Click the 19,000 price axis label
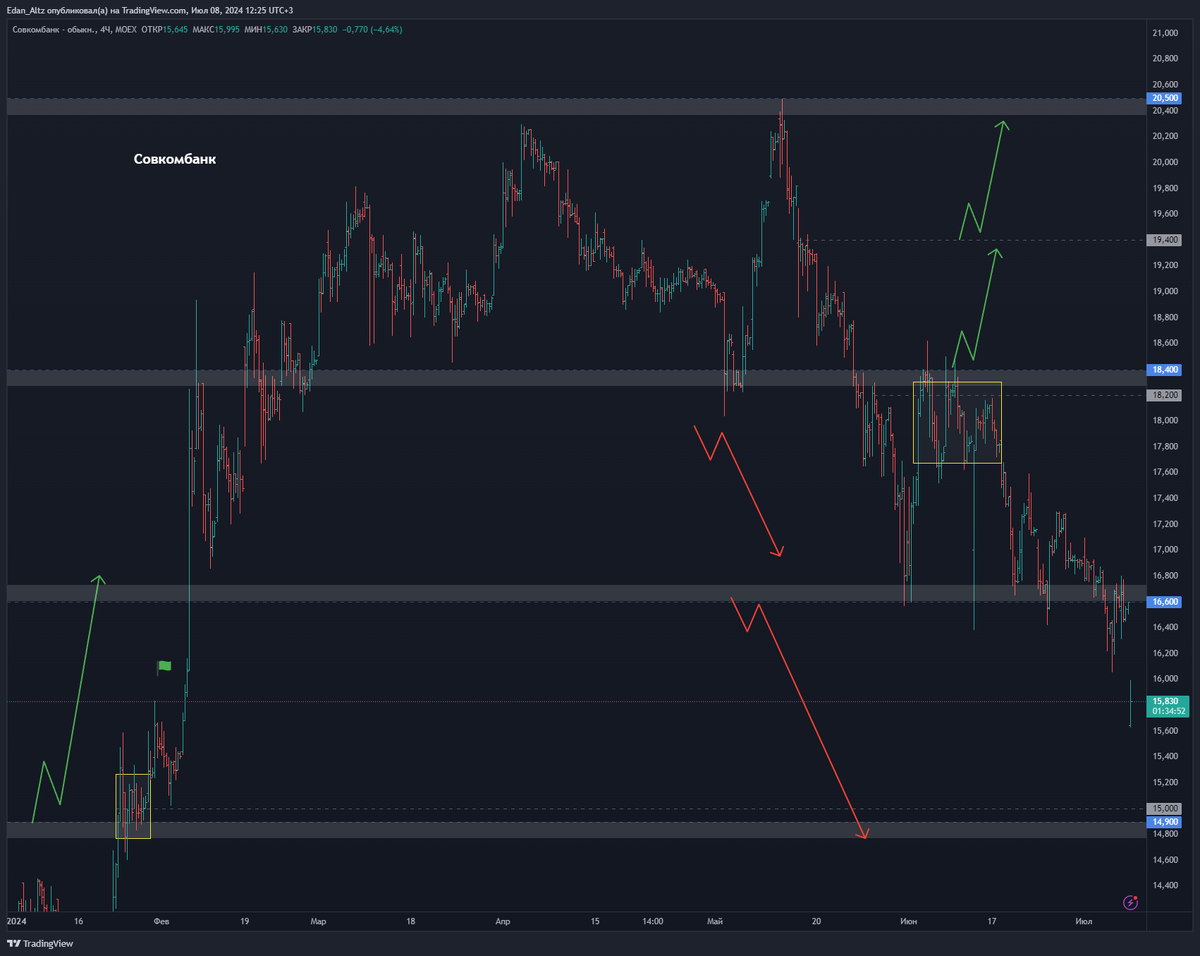The width and height of the screenshot is (1200, 956). click(1164, 292)
